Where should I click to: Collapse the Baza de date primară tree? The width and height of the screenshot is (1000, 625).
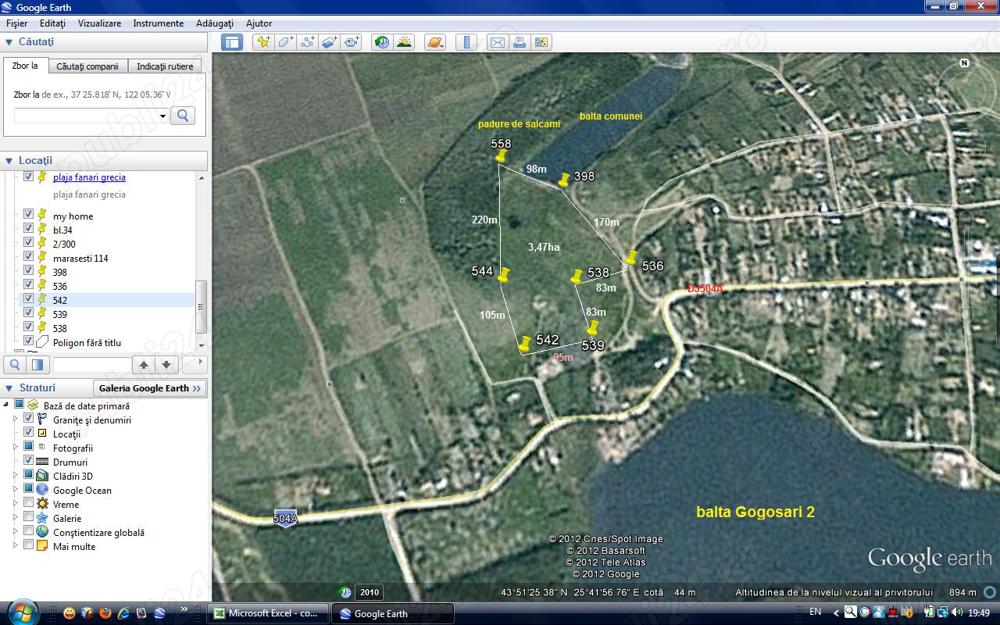coord(8,405)
